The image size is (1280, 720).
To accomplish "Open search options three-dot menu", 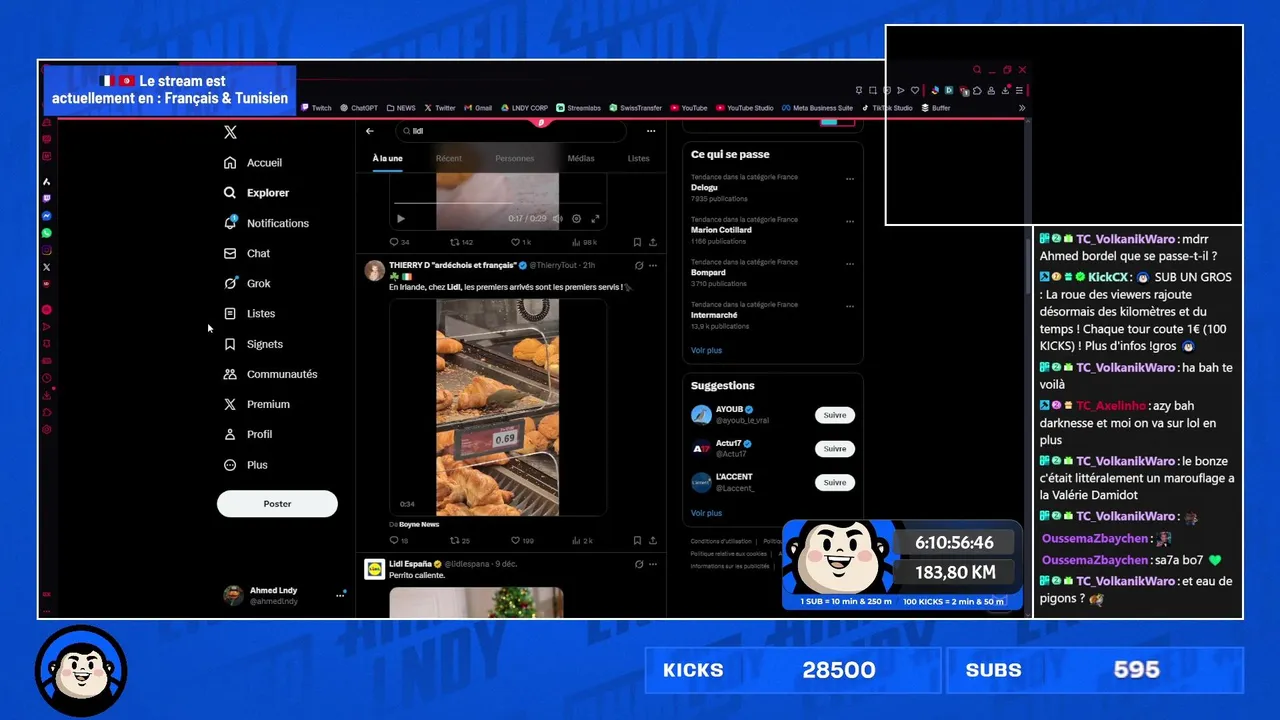I will [x=651, y=131].
